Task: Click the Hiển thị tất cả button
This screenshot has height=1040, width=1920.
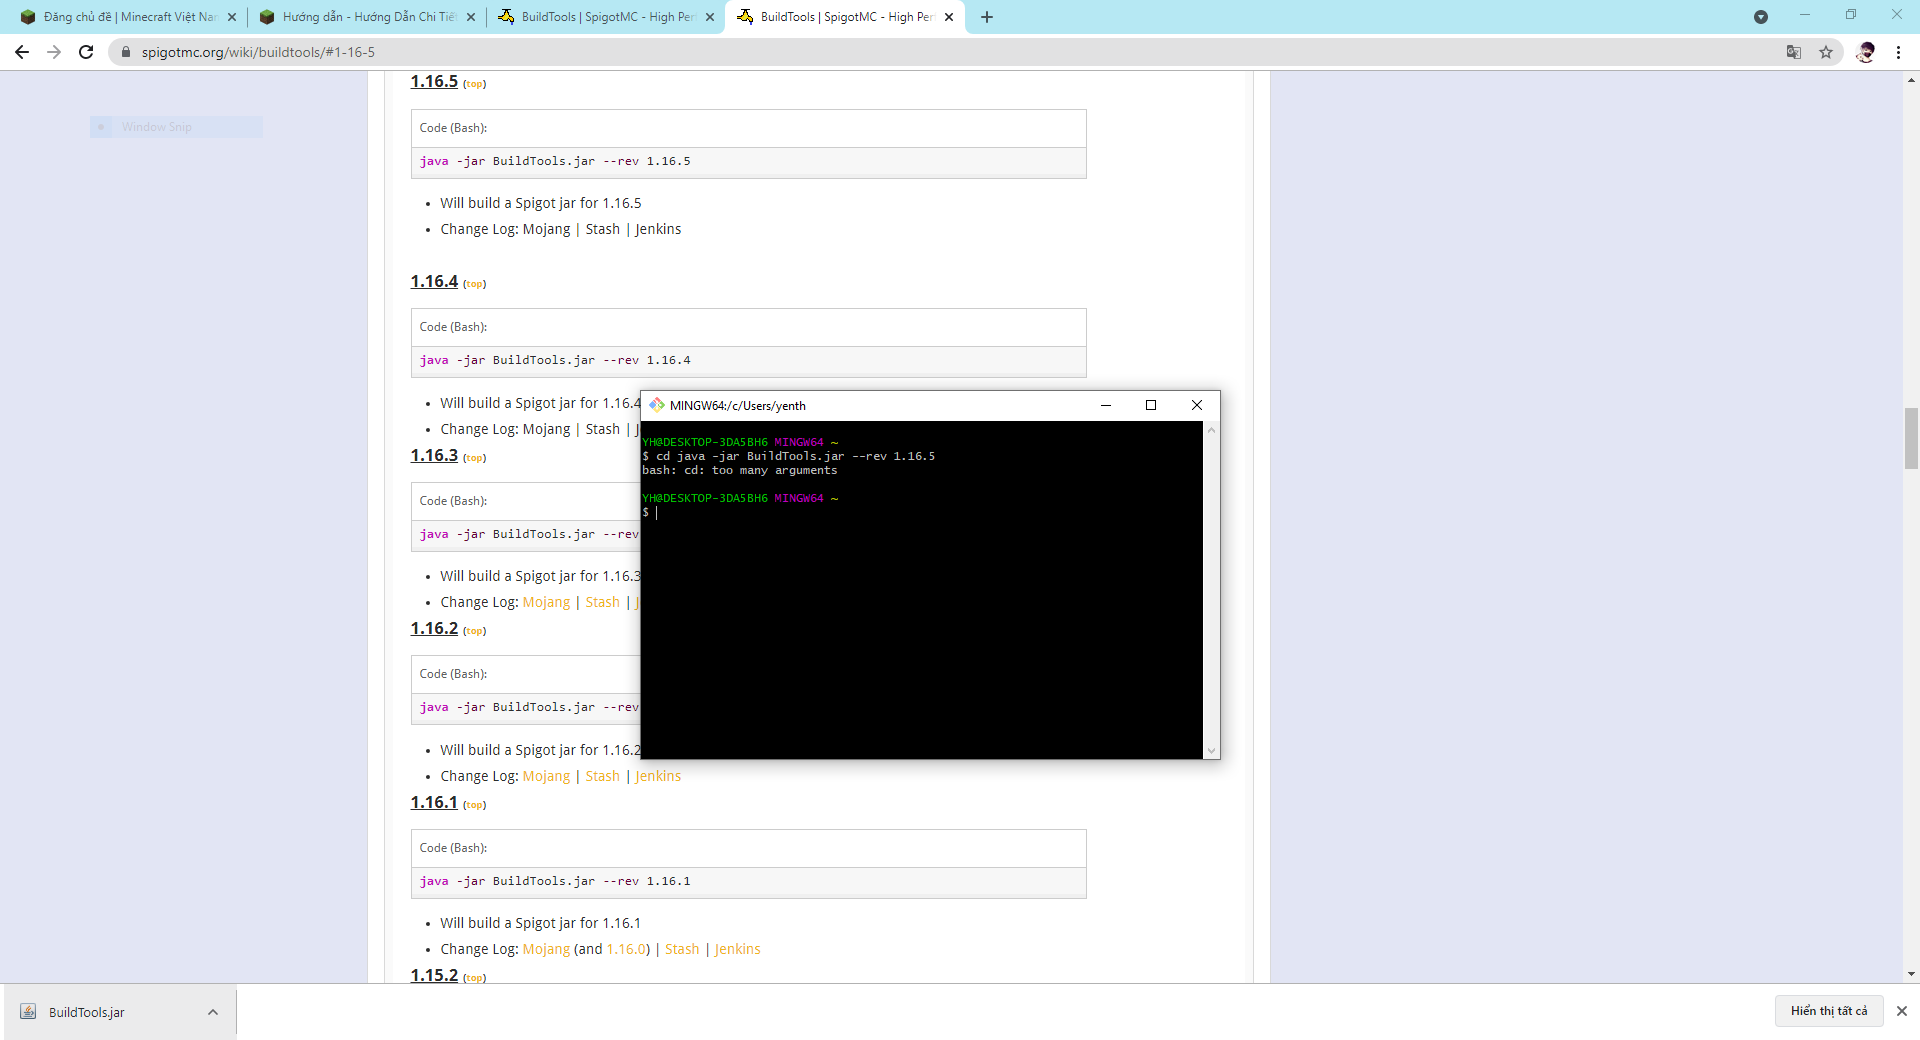Action: coord(1829,1011)
